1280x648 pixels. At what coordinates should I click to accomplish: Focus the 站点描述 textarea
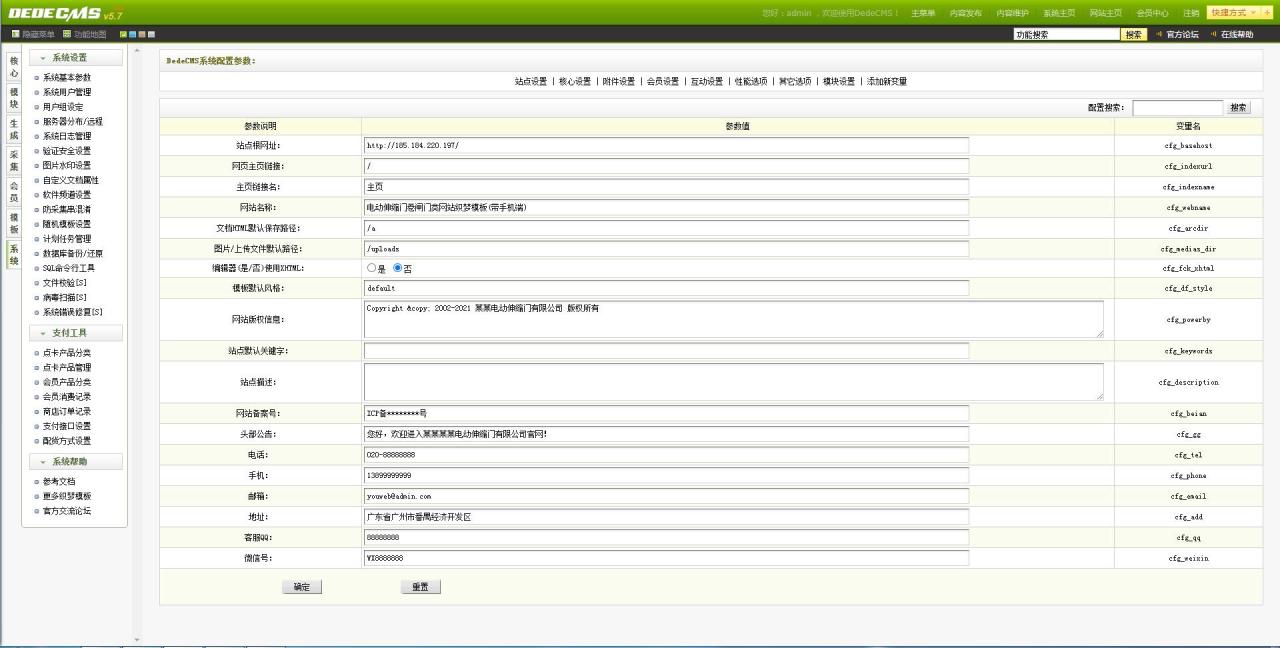tap(734, 382)
